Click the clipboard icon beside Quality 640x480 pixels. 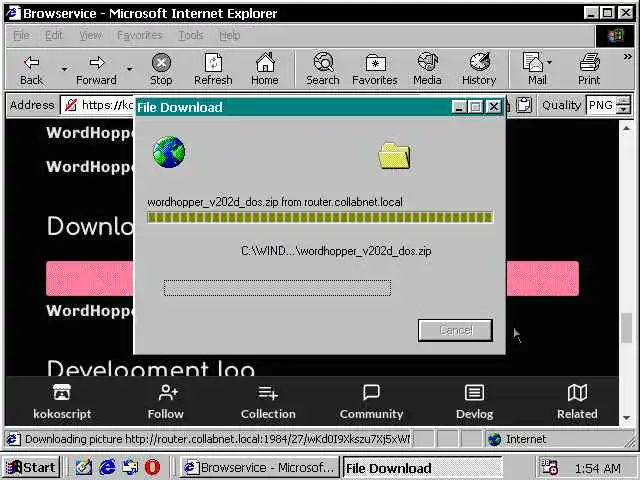[x=524, y=105]
